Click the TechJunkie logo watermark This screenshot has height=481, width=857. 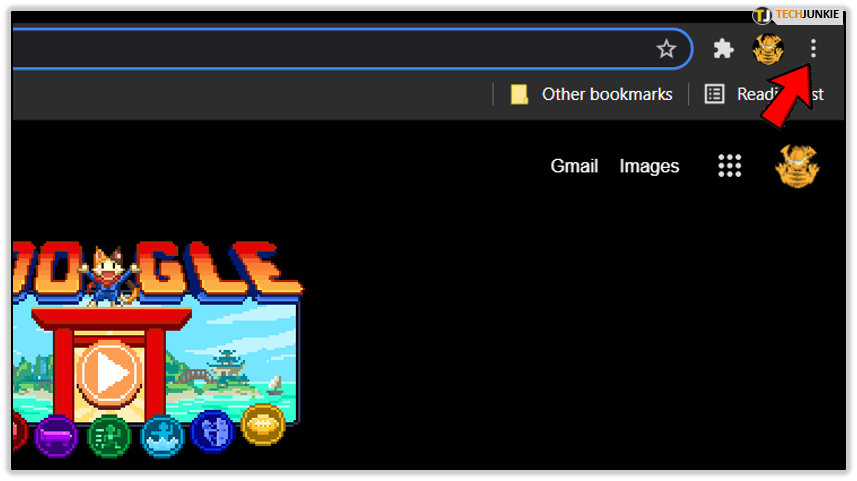click(x=796, y=15)
